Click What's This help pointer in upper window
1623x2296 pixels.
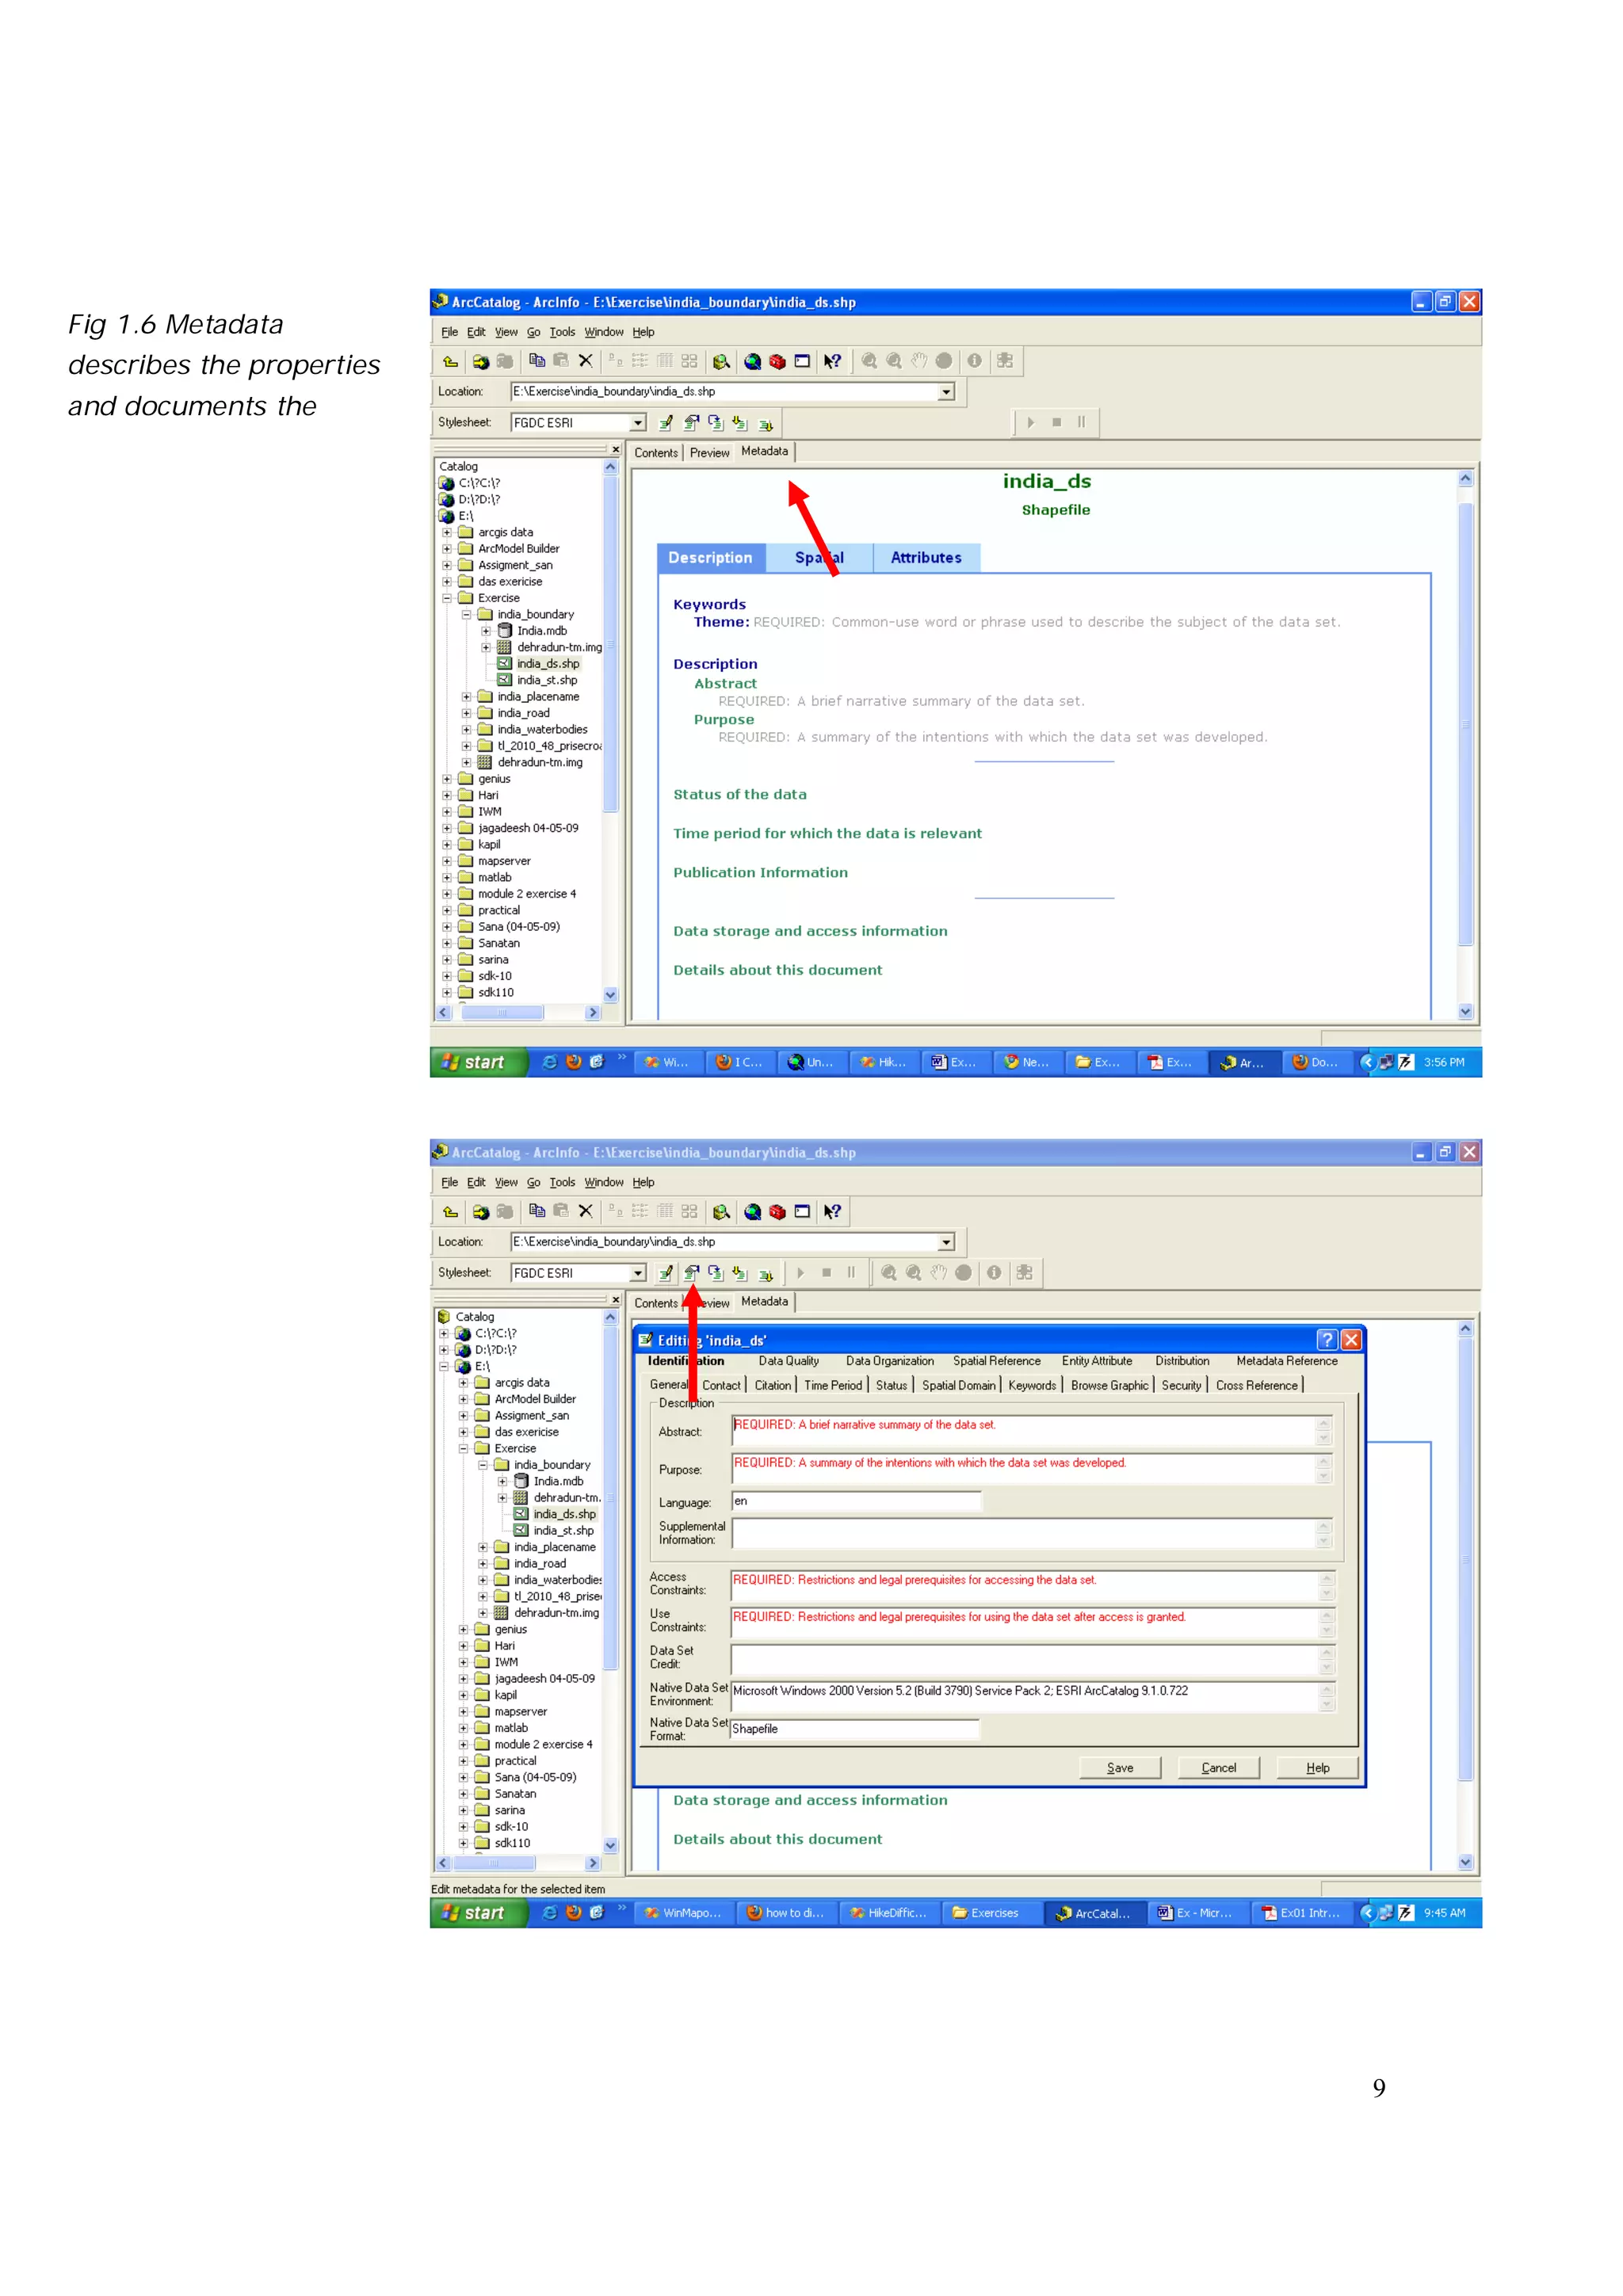pyautogui.click(x=832, y=361)
